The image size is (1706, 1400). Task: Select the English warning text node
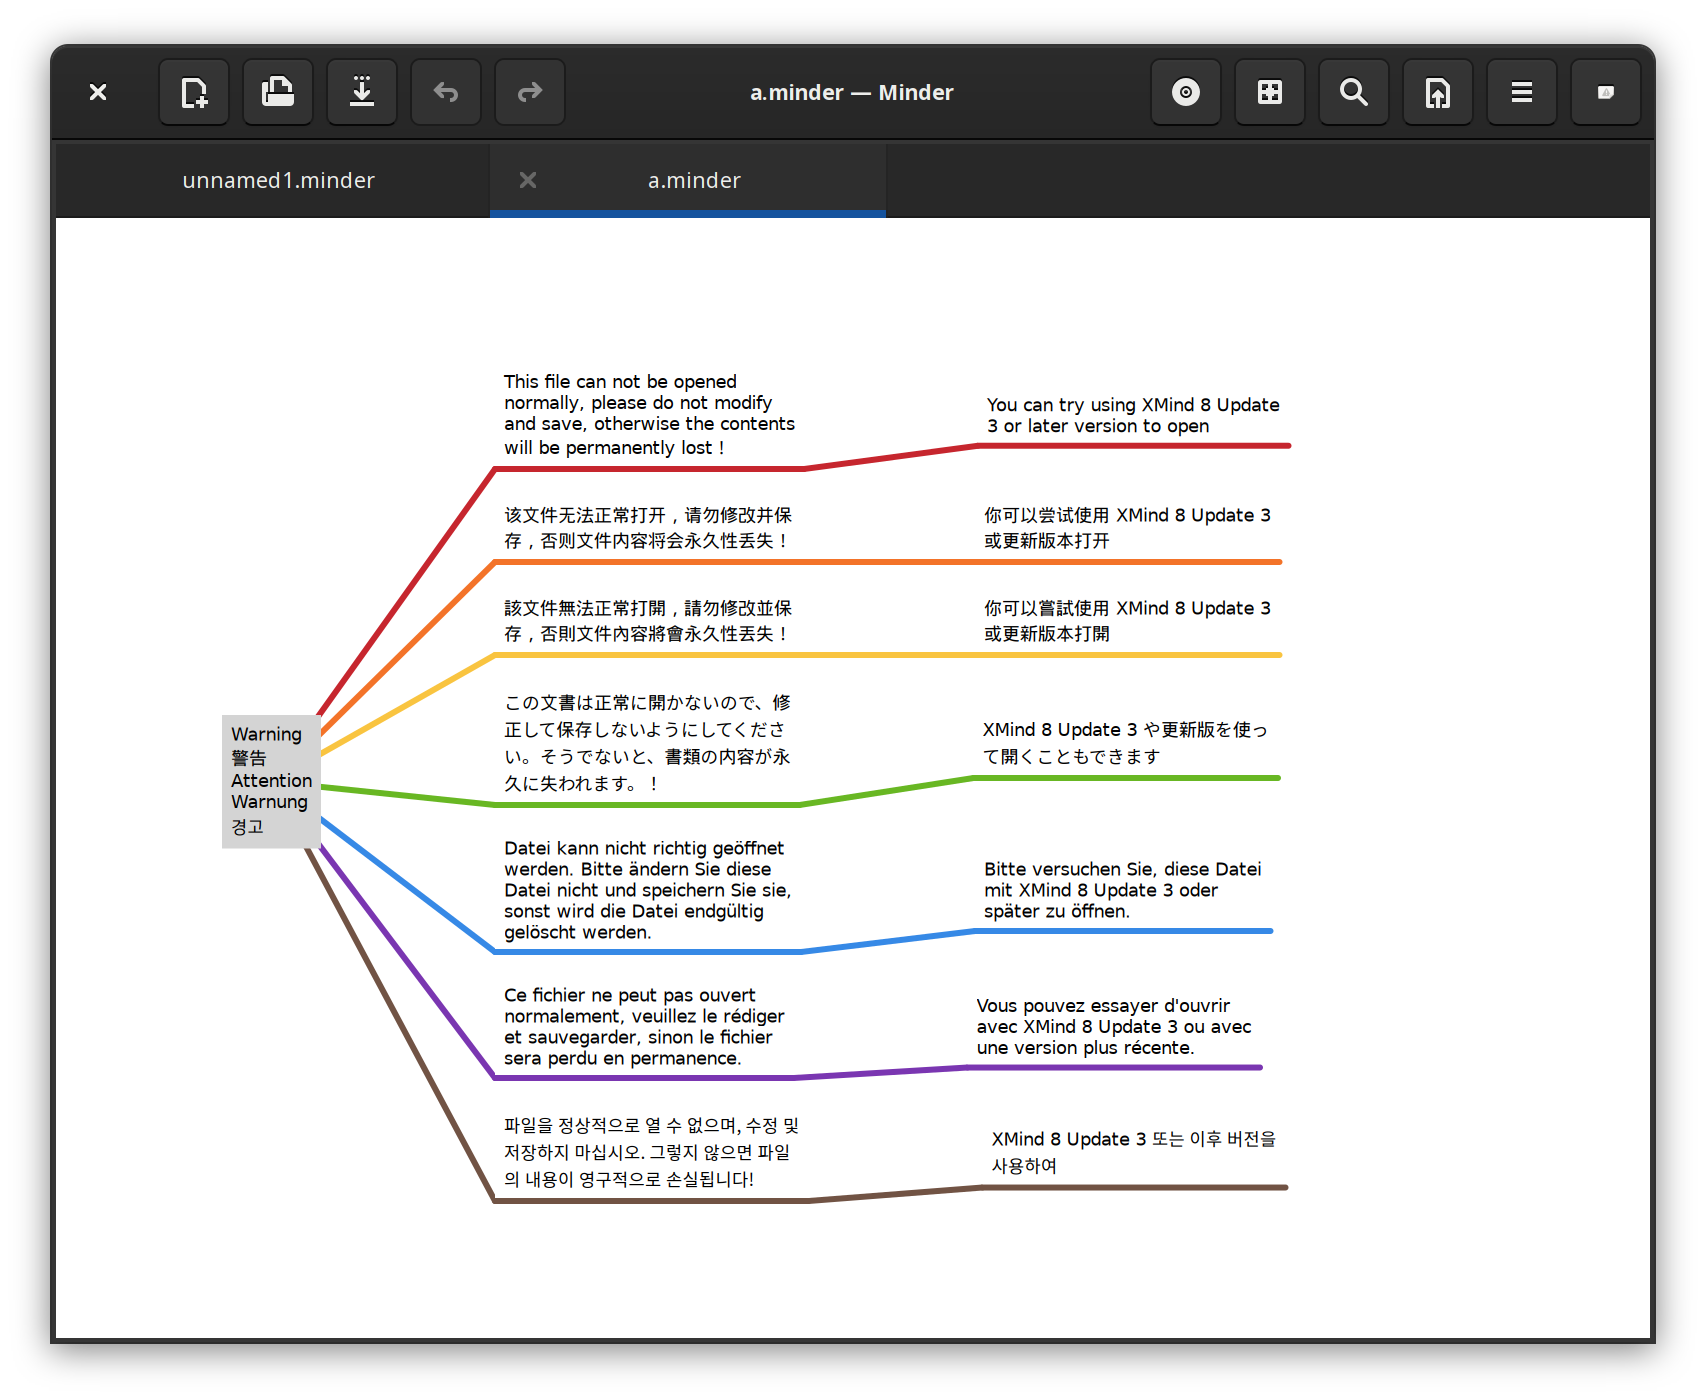click(x=648, y=414)
